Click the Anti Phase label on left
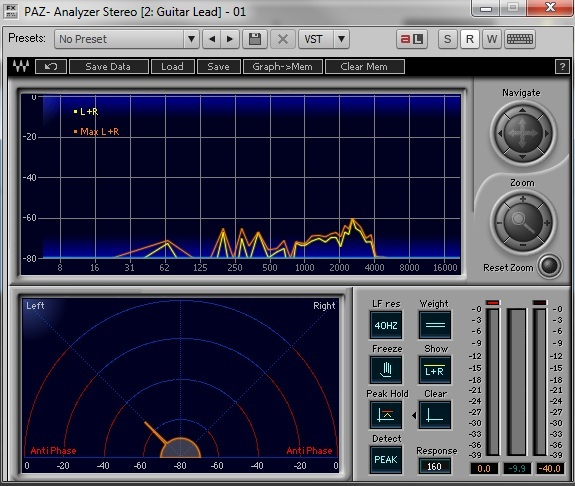The height and width of the screenshot is (486, 575). click(x=54, y=450)
